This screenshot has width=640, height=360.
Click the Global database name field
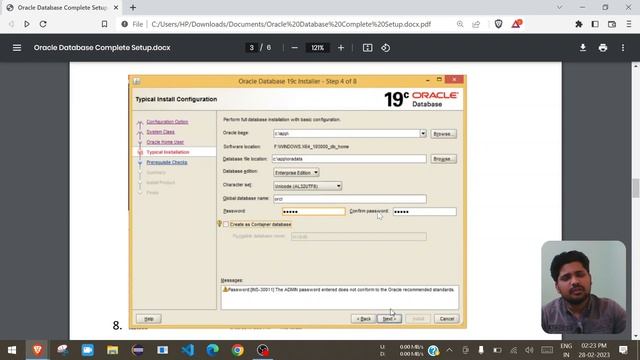point(350,199)
